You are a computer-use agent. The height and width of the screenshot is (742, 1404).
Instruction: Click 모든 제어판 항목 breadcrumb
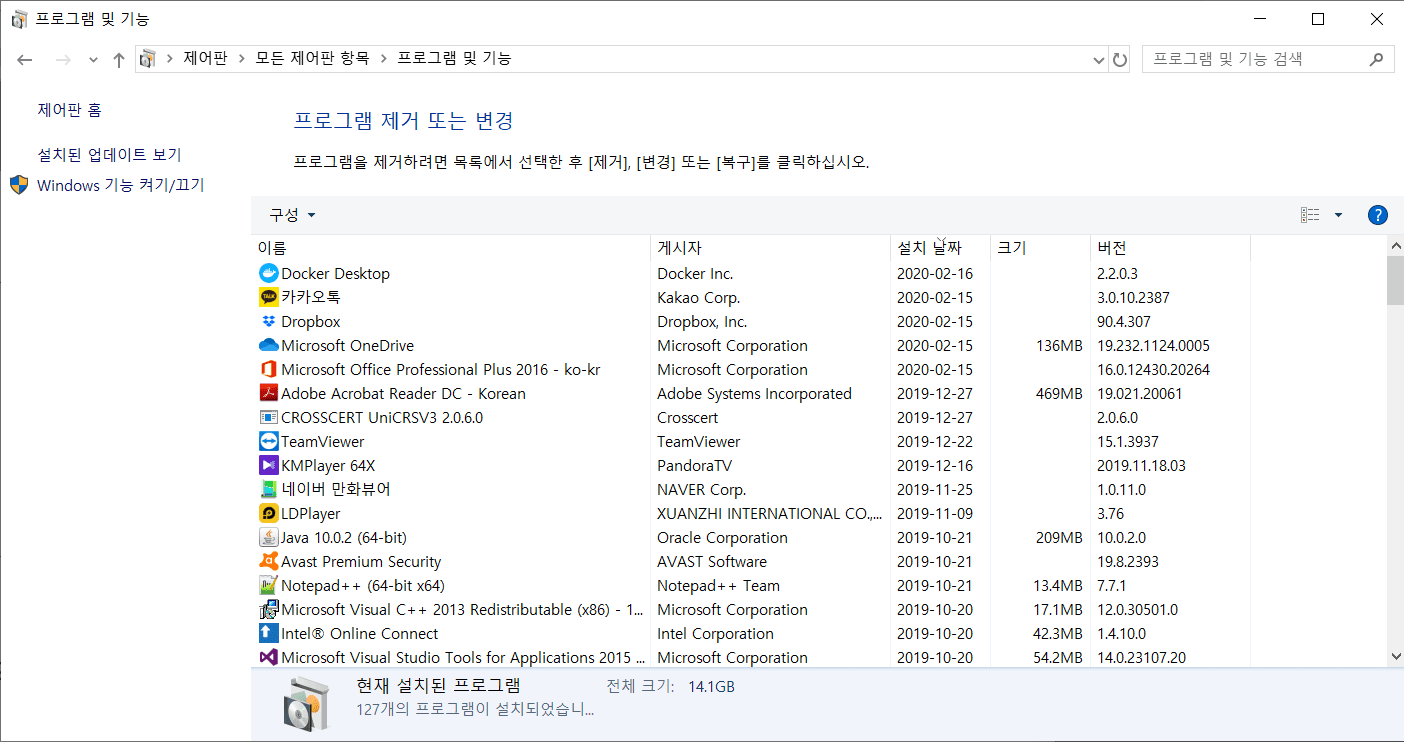tap(312, 59)
